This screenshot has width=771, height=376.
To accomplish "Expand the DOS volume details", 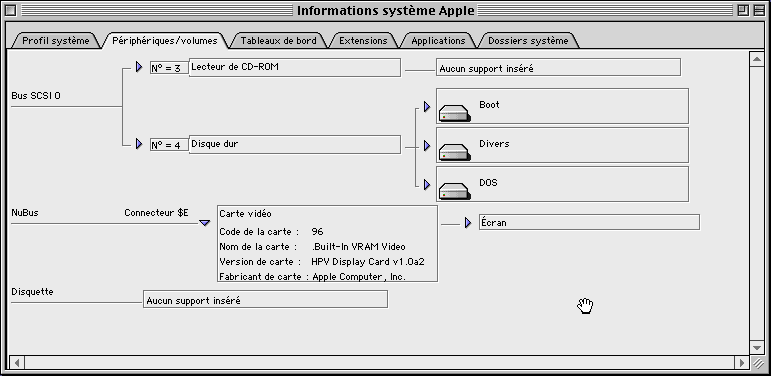I will coord(426,184).
